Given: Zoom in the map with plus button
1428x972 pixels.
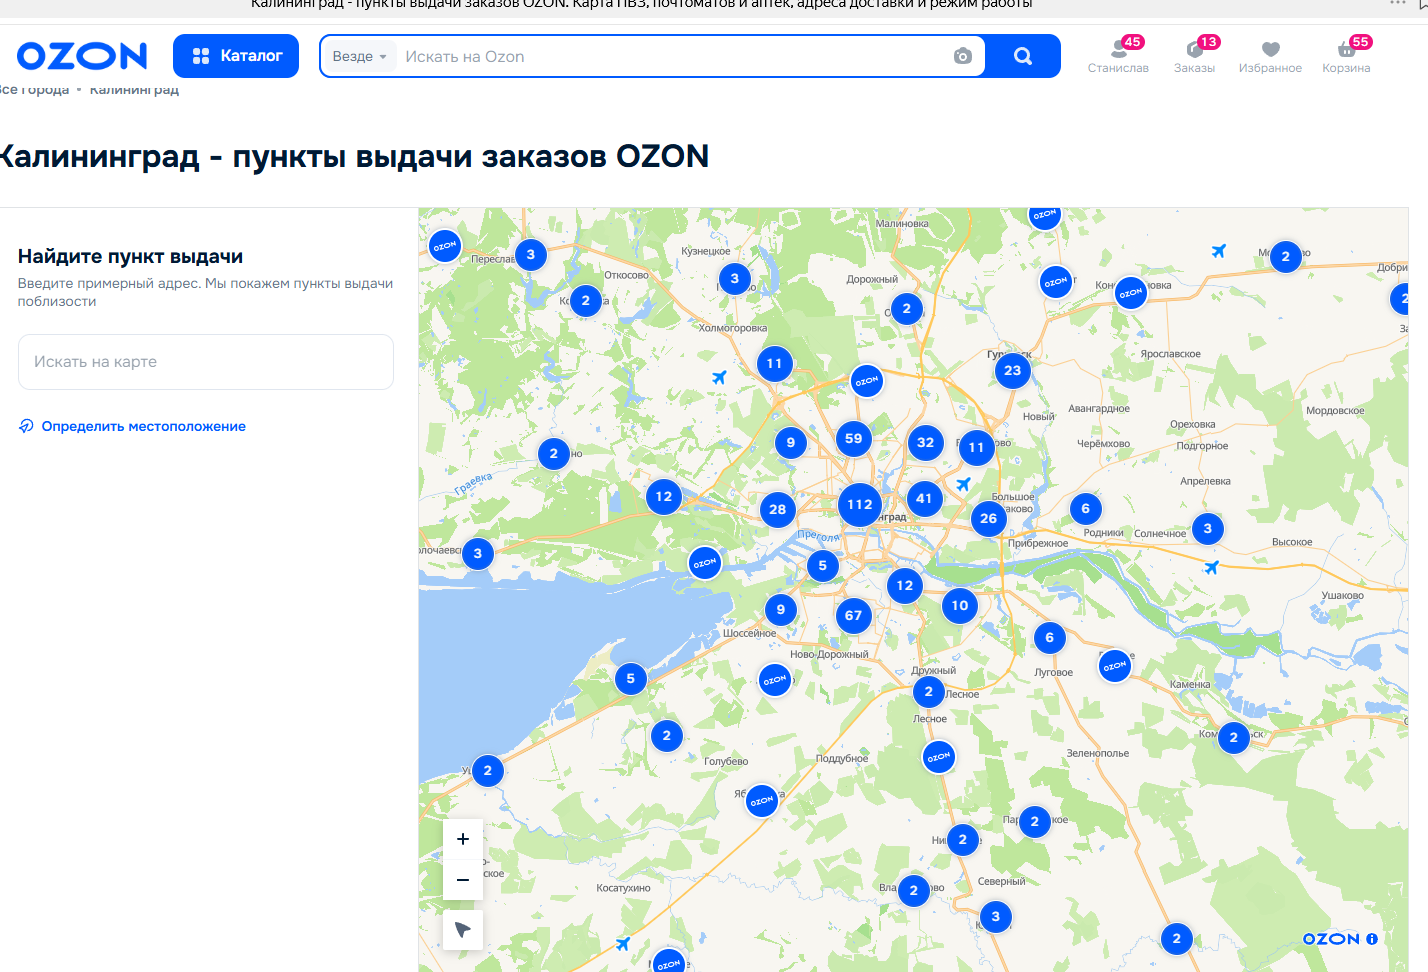Looking at the screenshot, I should pyautogui.click(x=463, y=839).
